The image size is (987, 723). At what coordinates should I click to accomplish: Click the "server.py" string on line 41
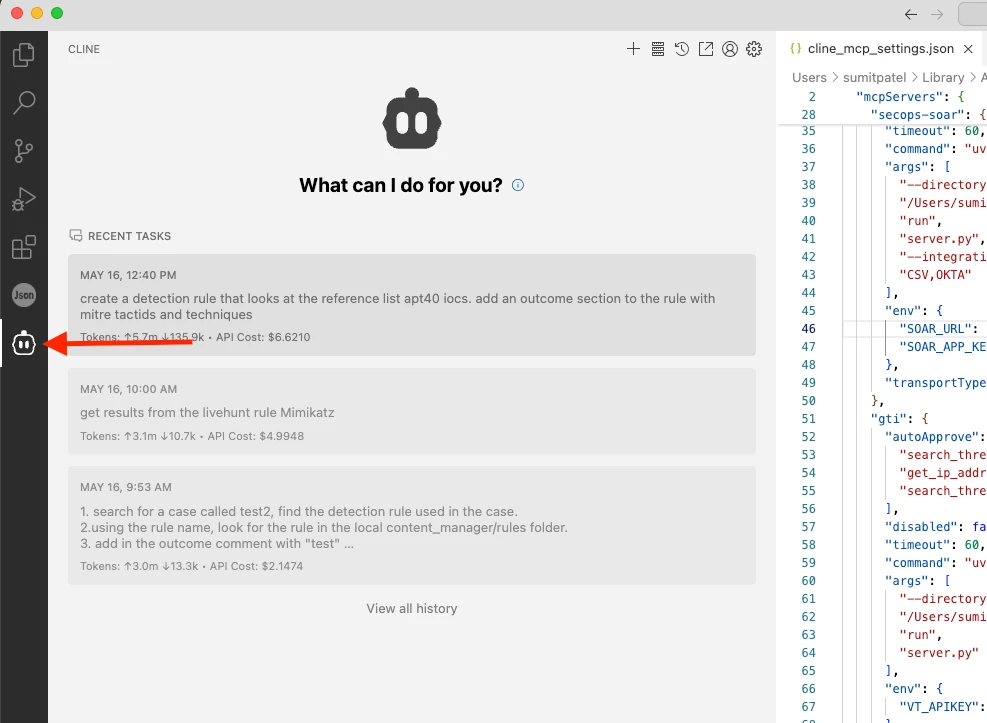click(939, 239)
